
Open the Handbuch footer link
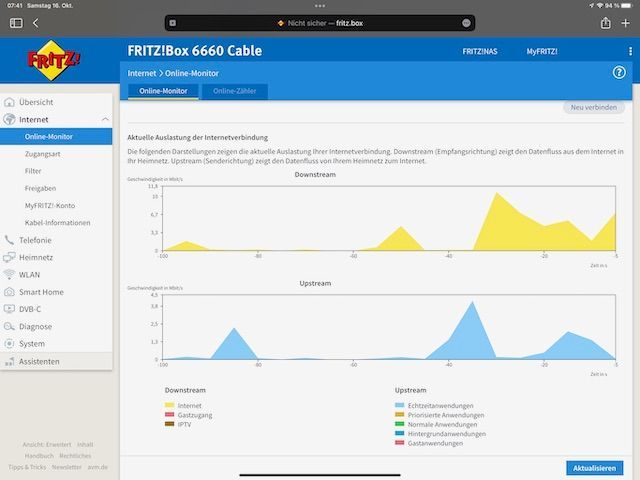click(39, 456)
